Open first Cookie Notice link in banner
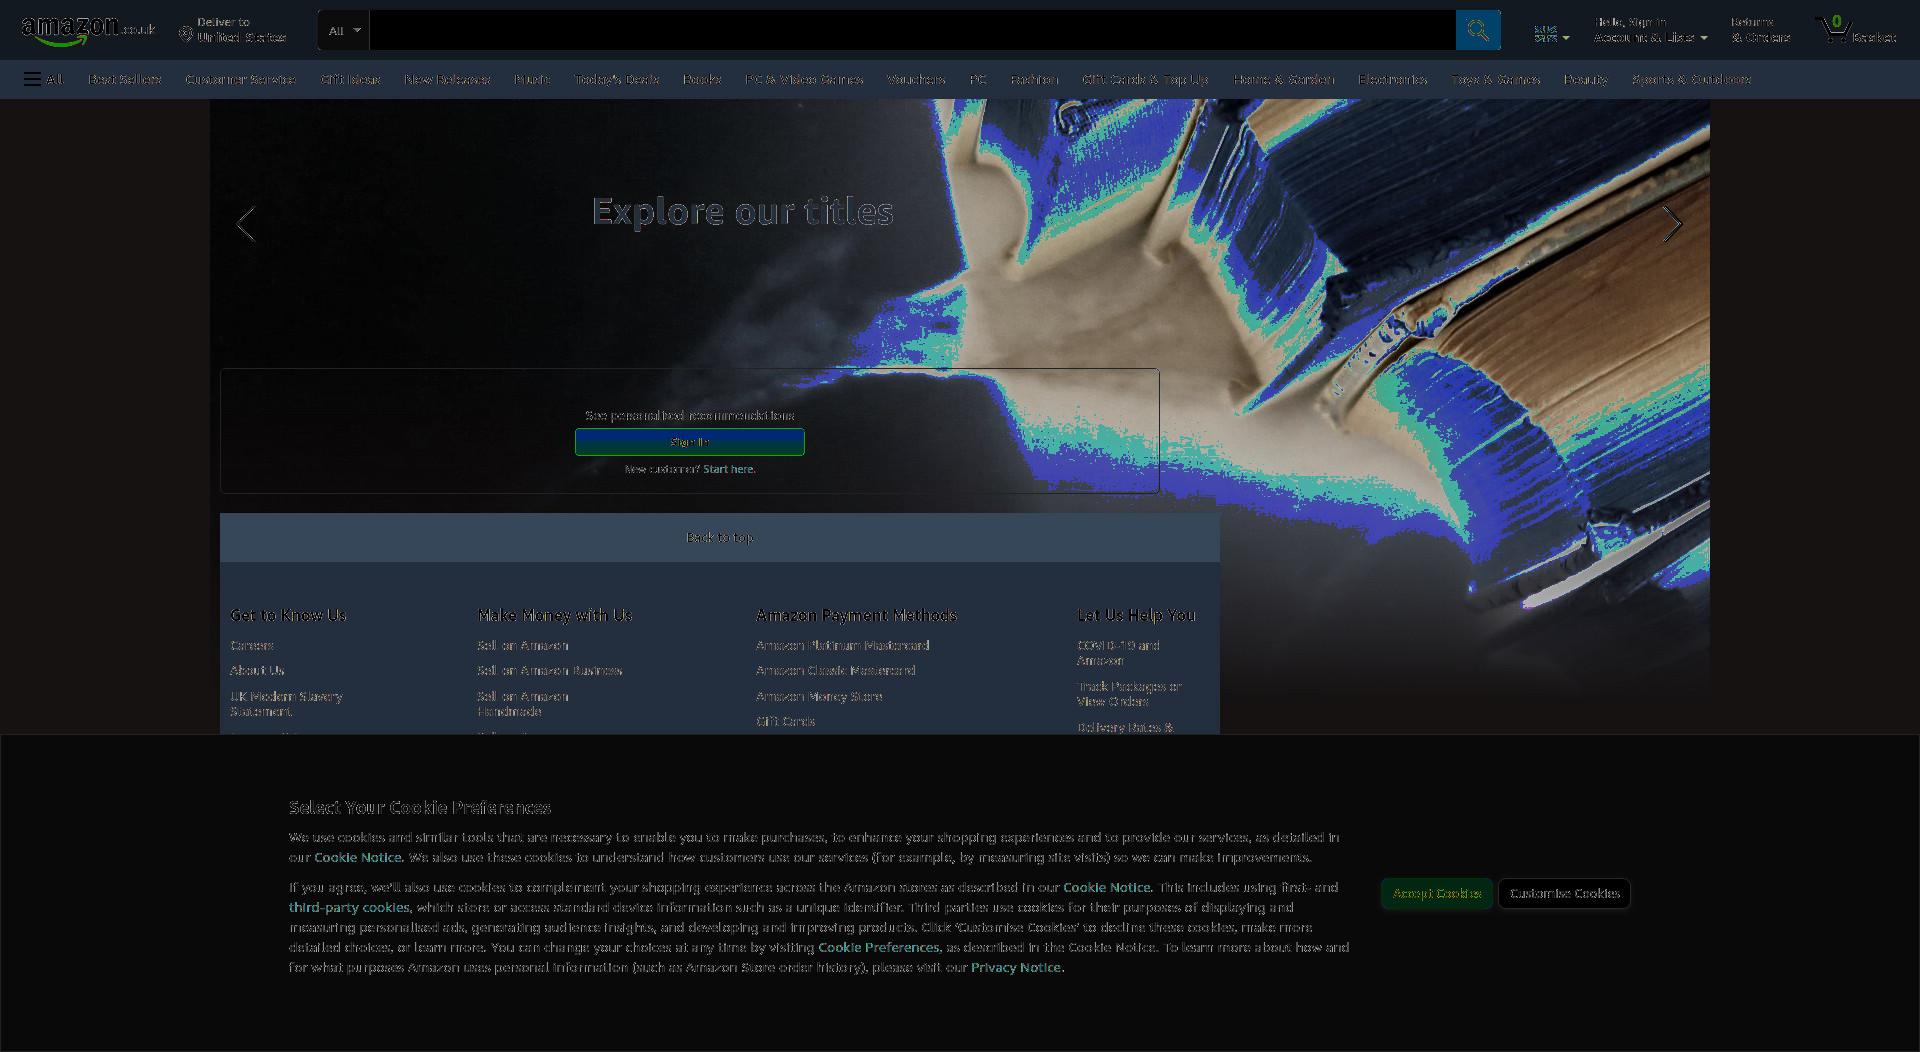 click(357, 857)
